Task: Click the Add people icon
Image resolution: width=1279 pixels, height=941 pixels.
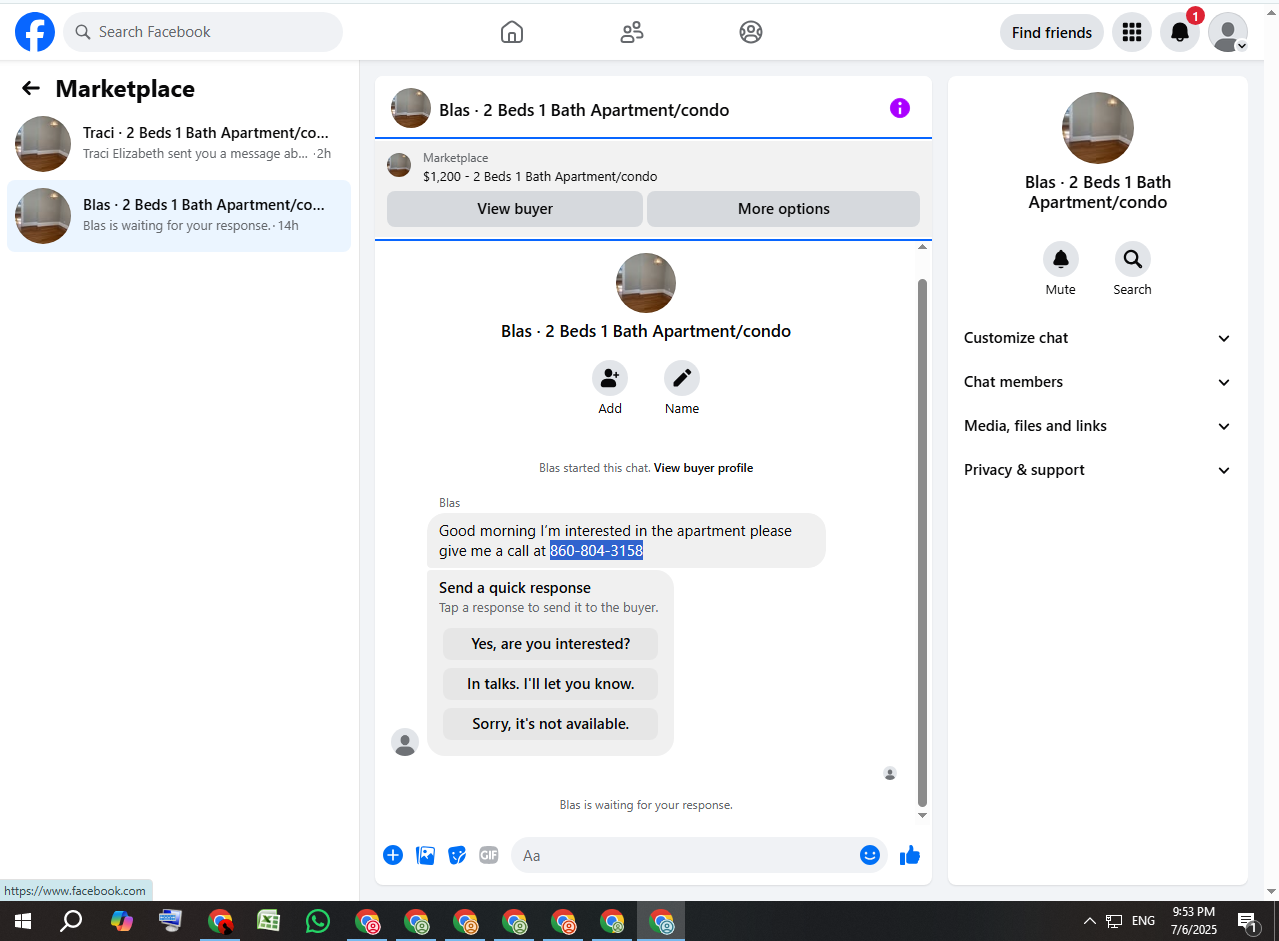Action: click(x=610, y=378)
